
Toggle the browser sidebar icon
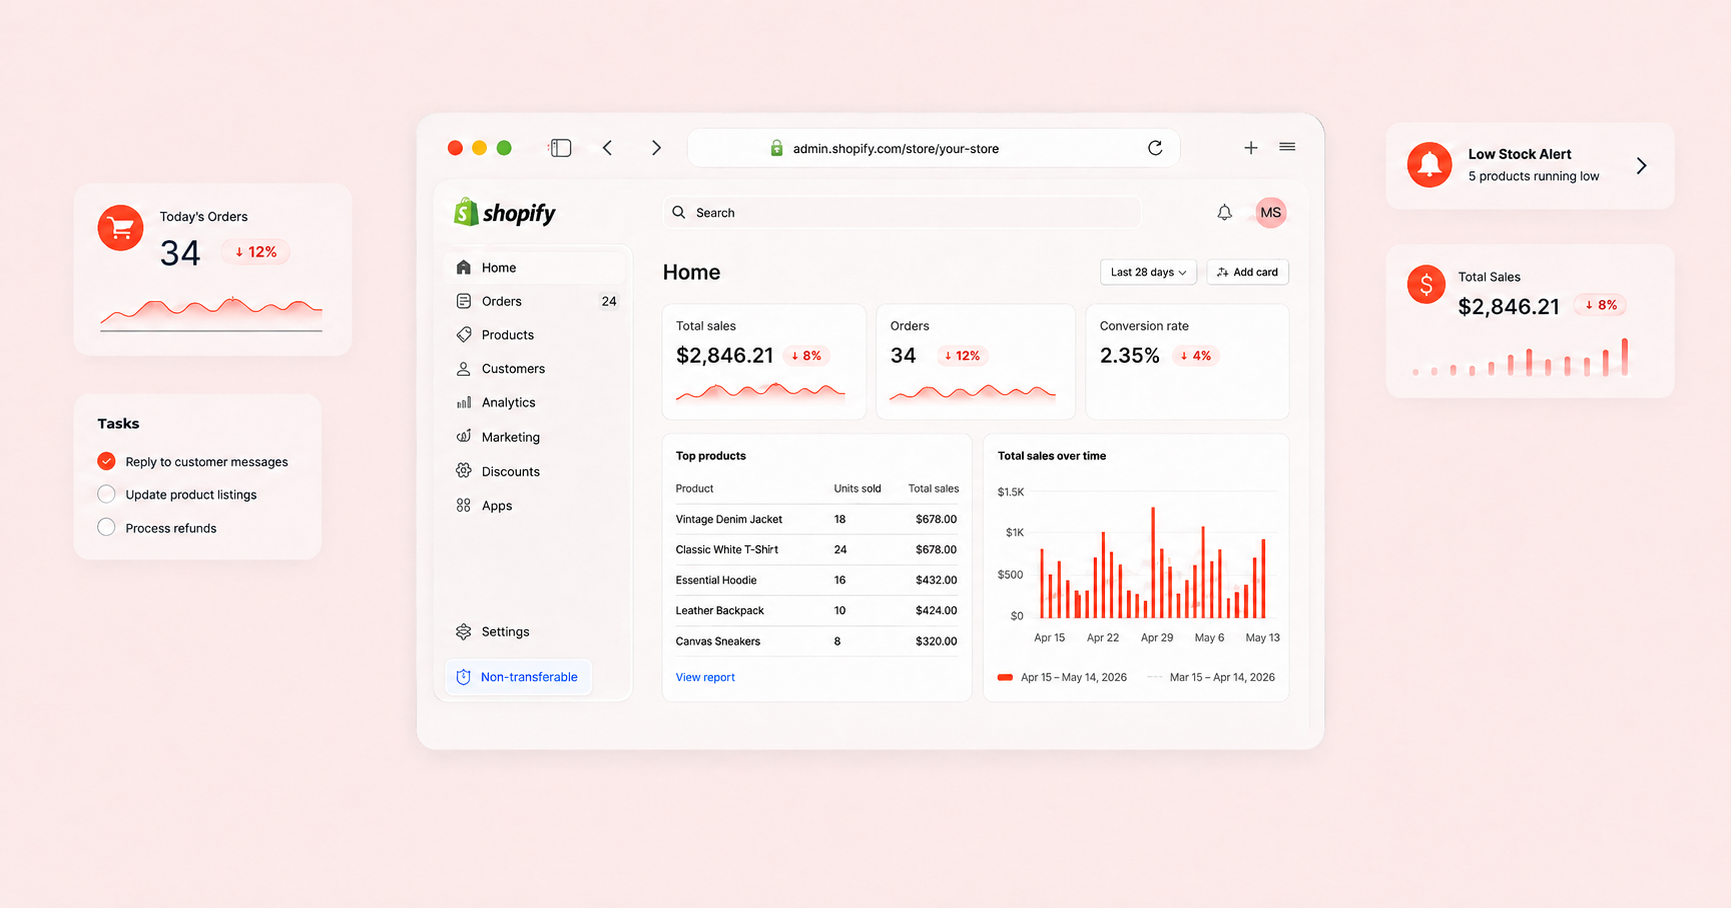pos(560,148)
